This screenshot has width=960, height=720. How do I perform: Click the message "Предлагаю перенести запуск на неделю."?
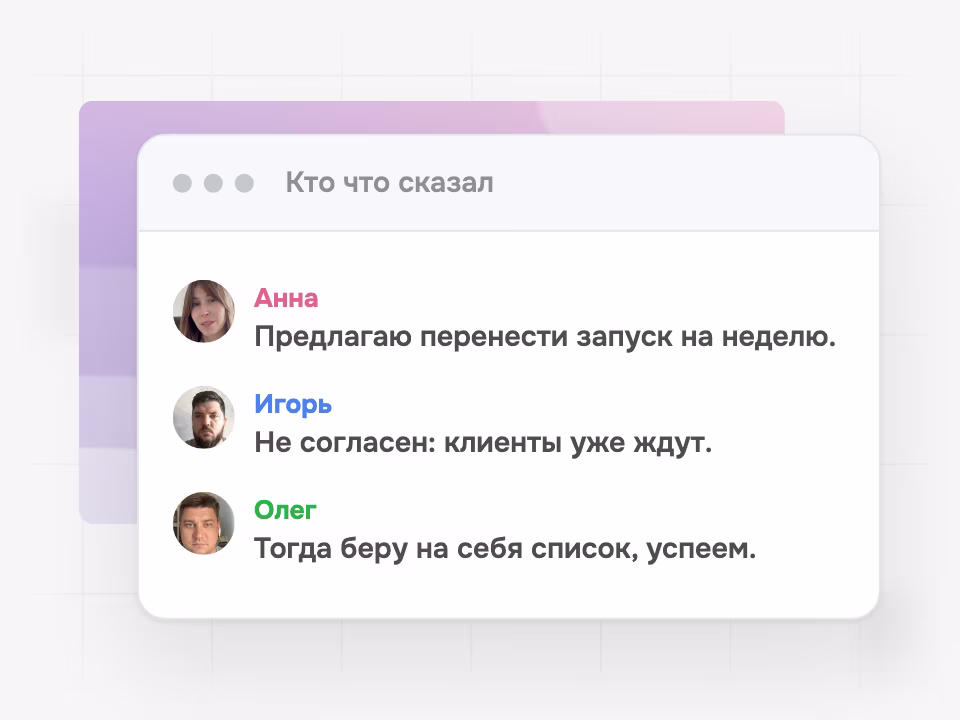click(545, 337)
